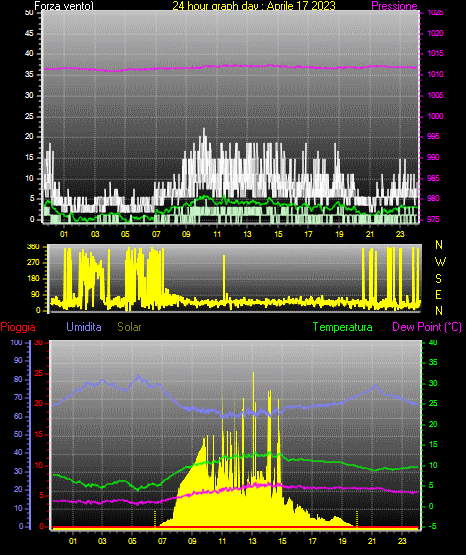Click the Temperatura legend label
Viewport: 466px width, 555px height.
tap(342, 327)
